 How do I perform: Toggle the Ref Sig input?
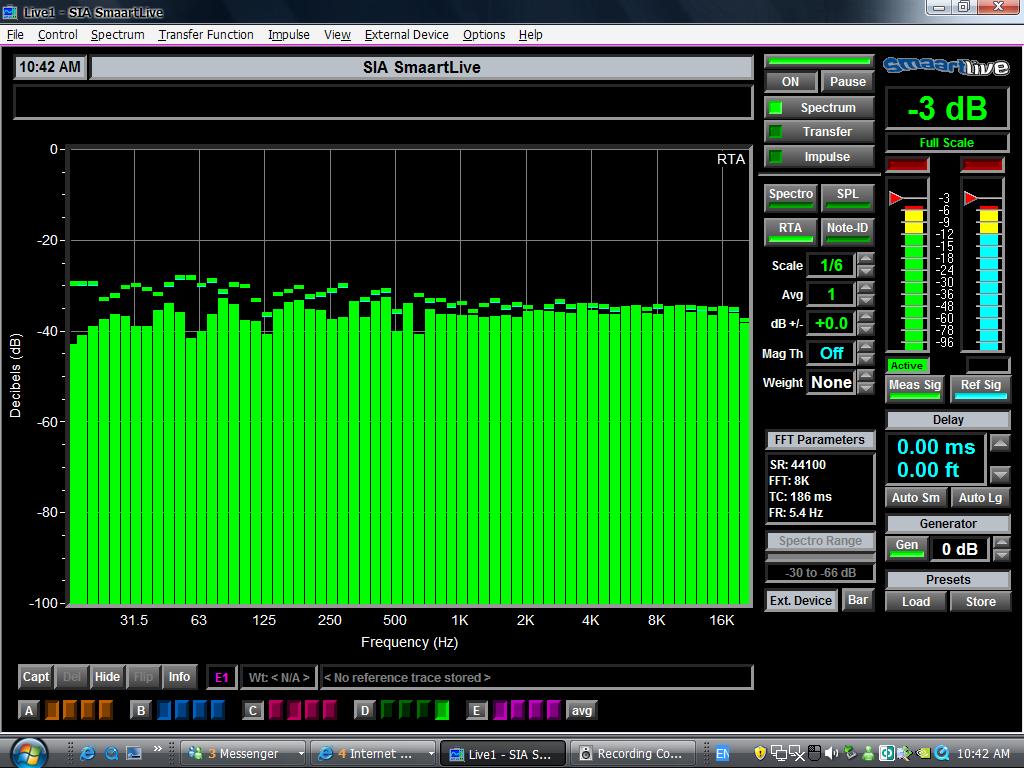click(x=980, y=387)
